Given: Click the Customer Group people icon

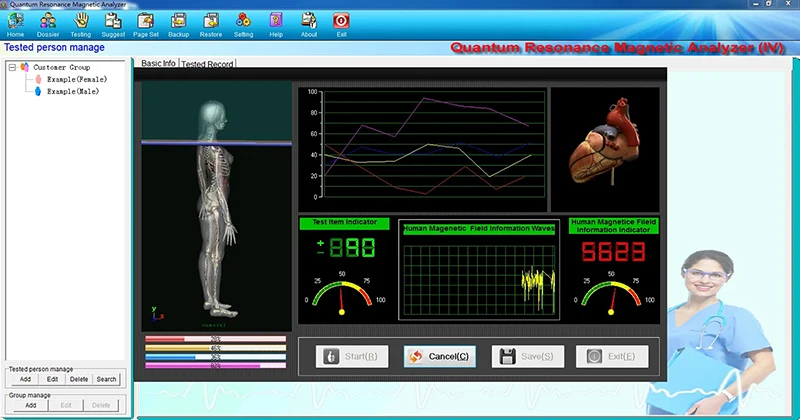Looking at the screenshot, I should pyautogui.click(x=24, y=67).
